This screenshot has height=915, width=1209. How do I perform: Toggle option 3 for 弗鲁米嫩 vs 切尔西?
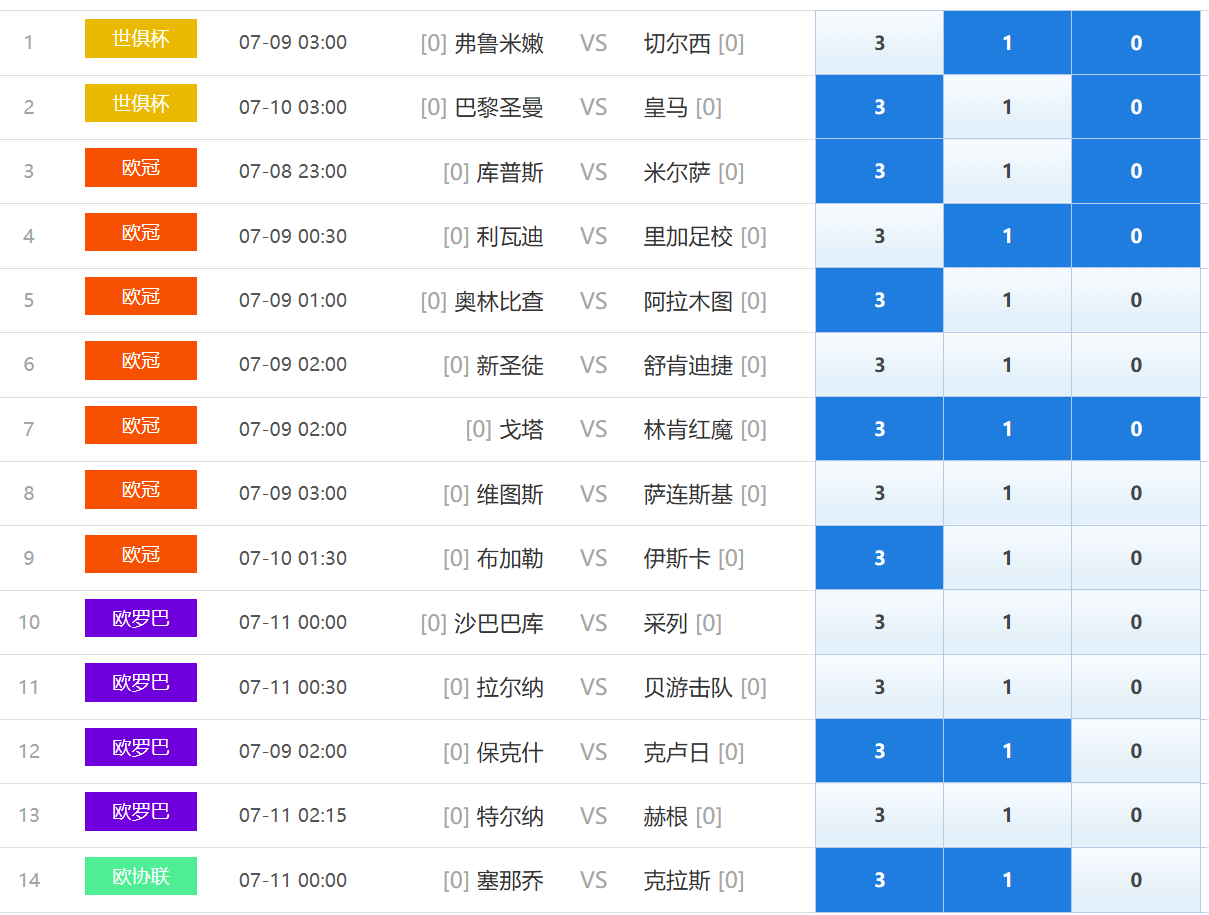879,43
